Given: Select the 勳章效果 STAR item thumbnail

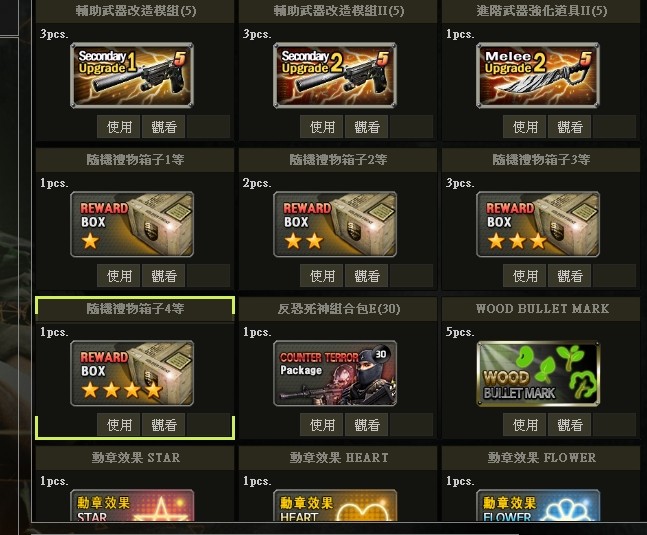Looking at the screenshot, I should [132, 505].
